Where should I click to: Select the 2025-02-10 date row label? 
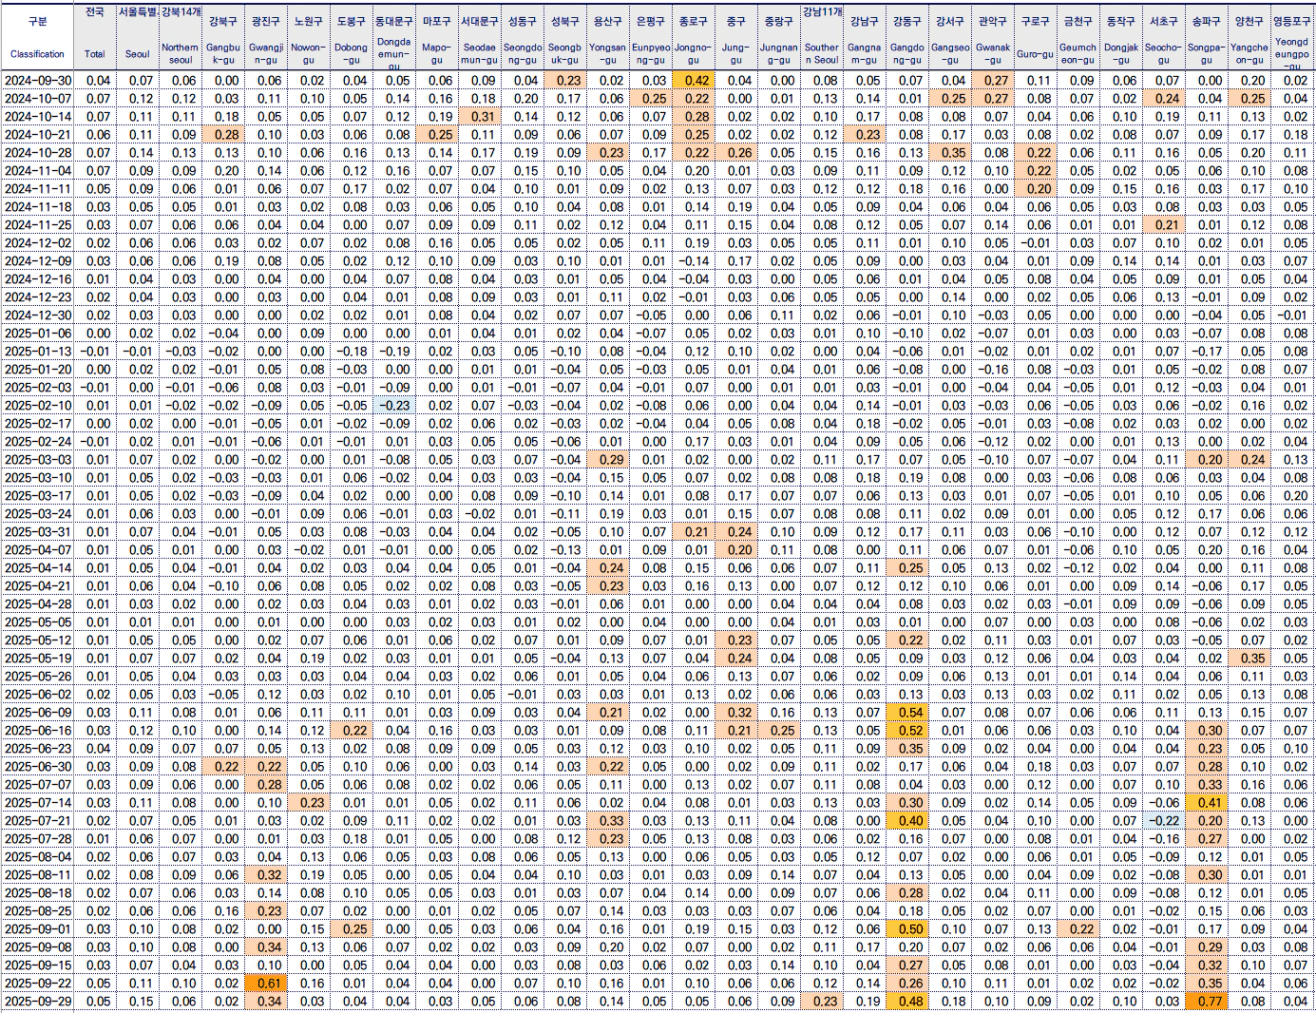(38, 405)
